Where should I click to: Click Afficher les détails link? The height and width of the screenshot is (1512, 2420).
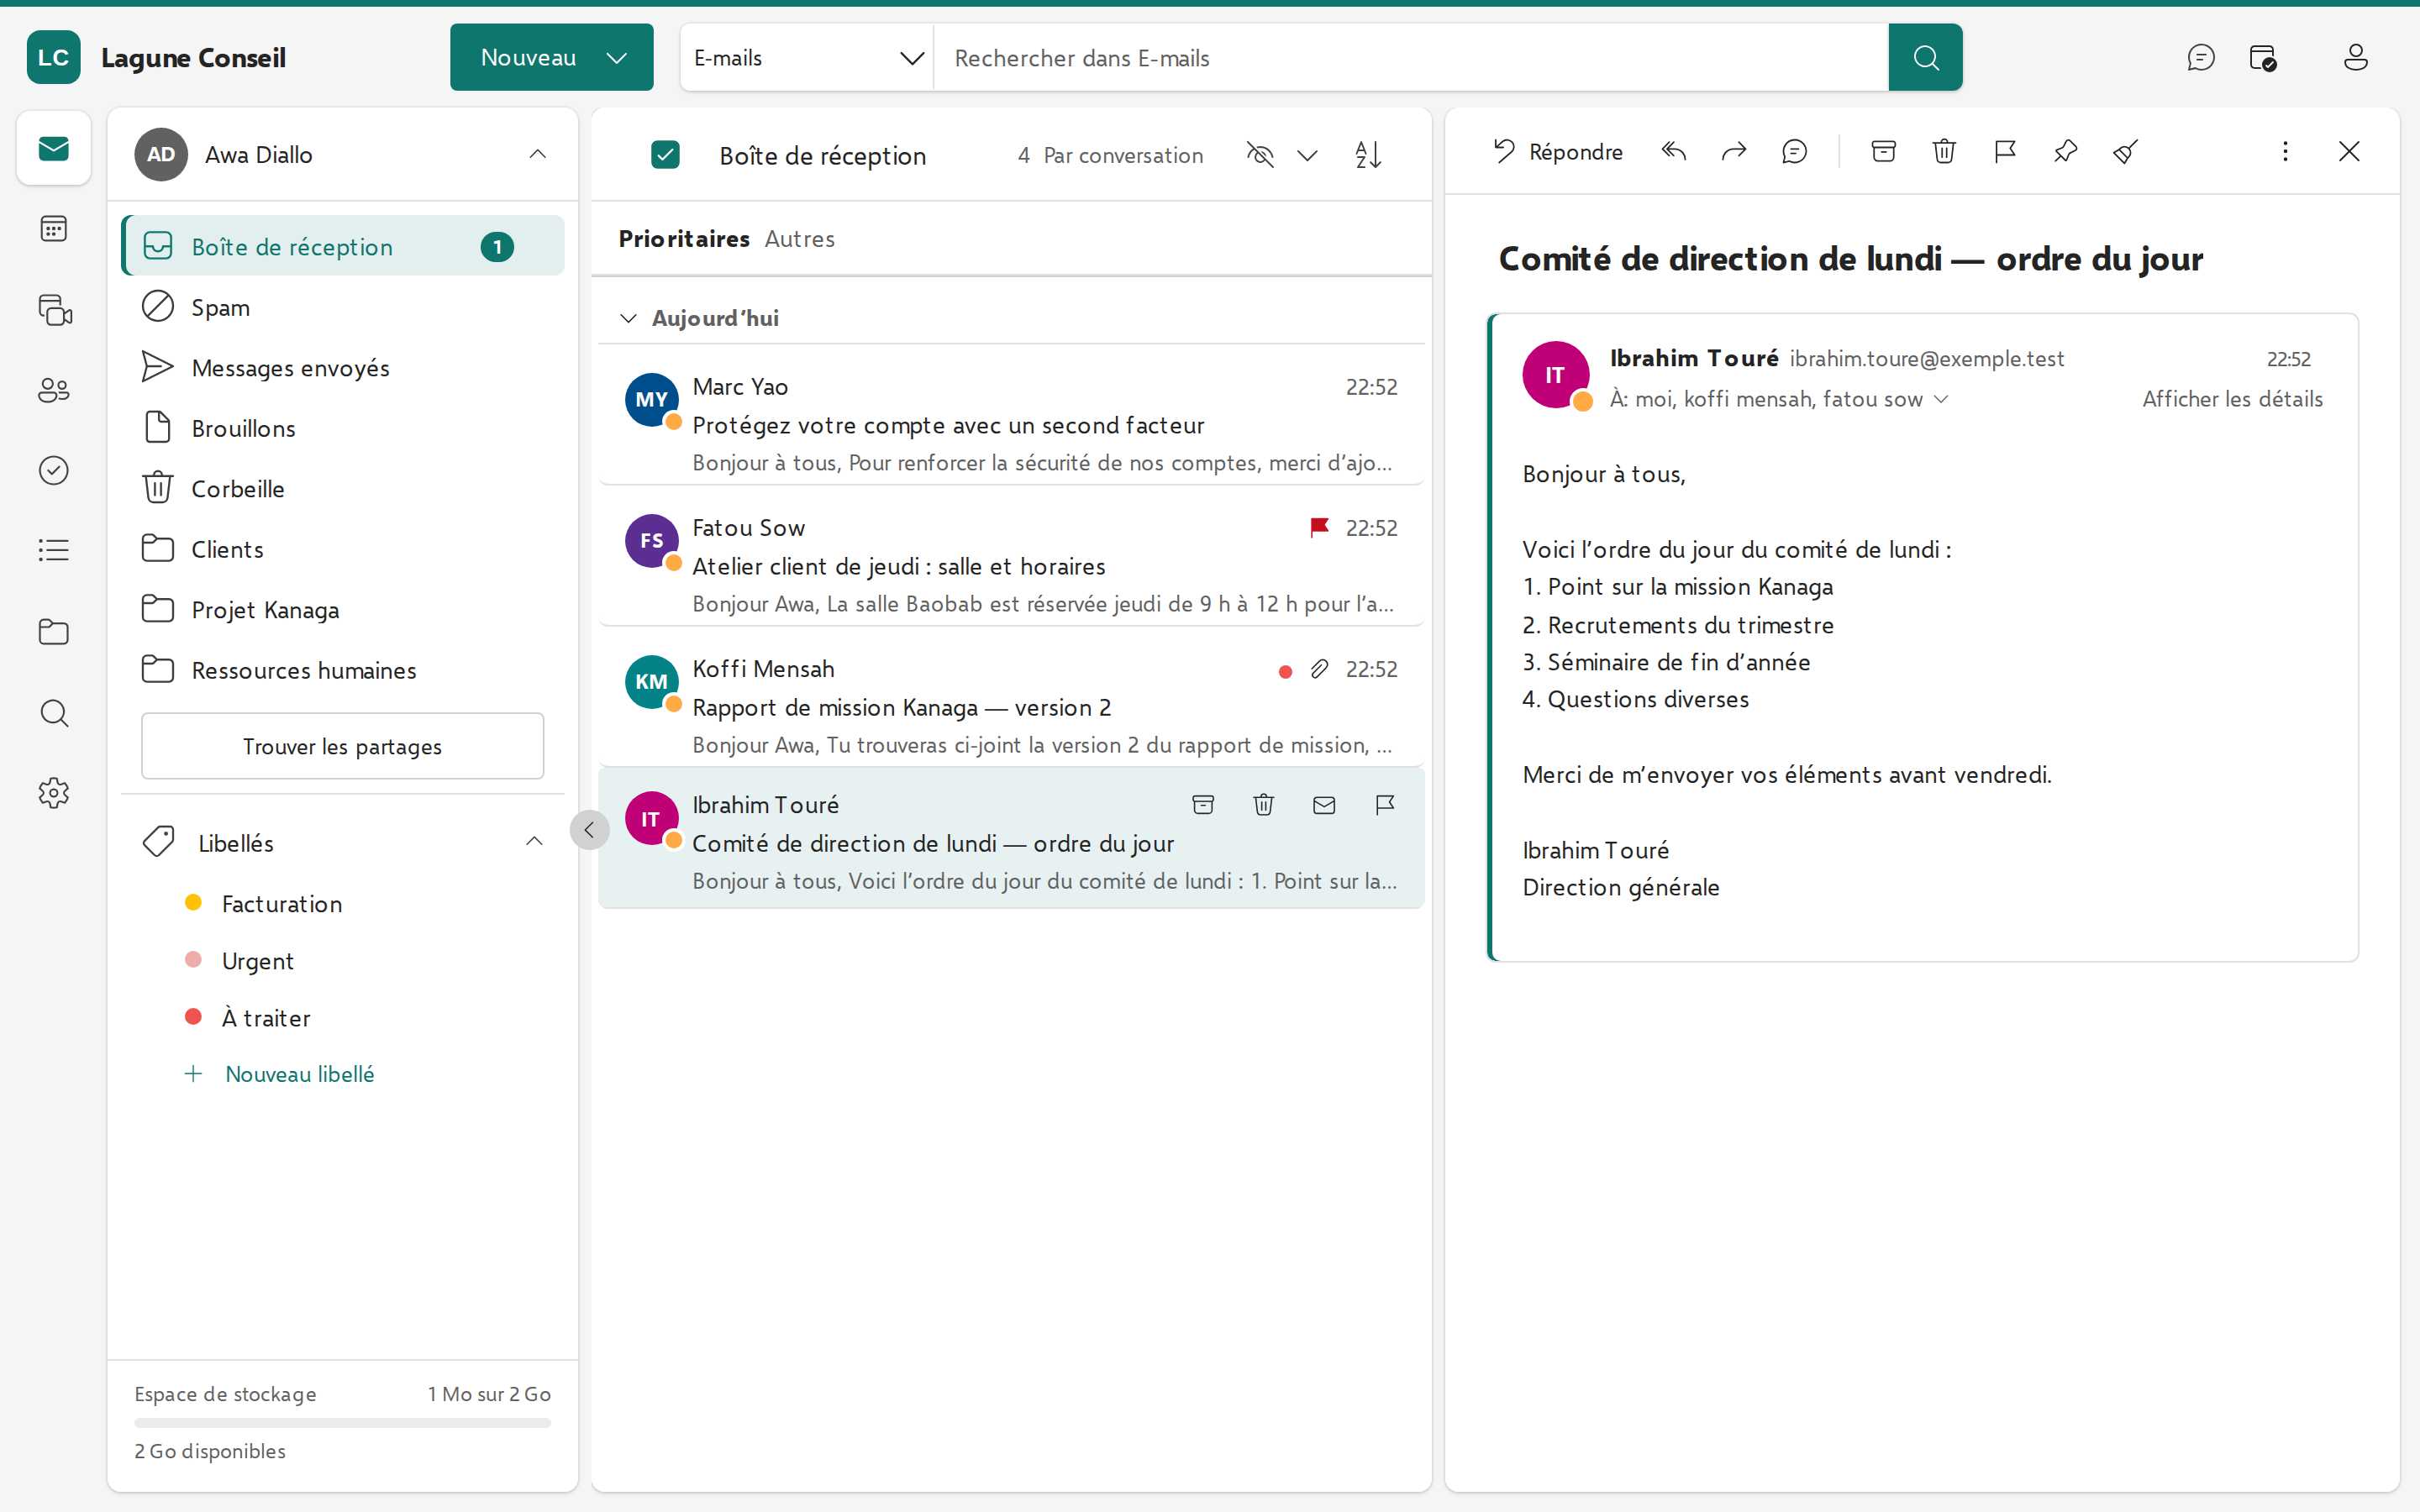2232,399
